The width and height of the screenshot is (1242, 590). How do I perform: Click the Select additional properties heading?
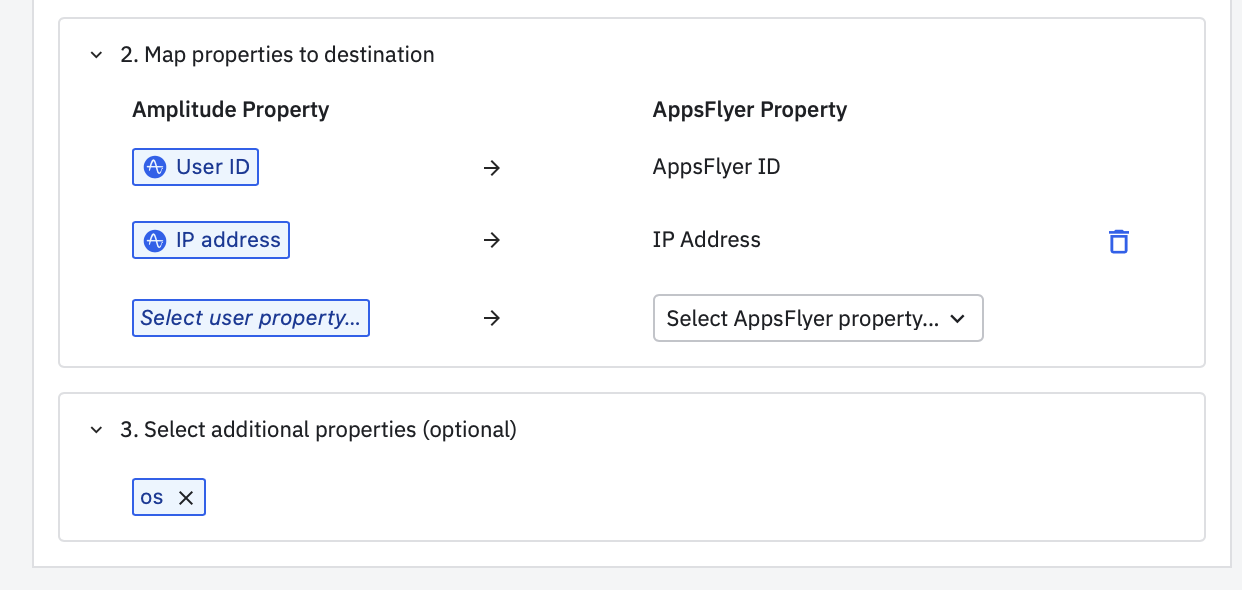[x=318, y=430]
